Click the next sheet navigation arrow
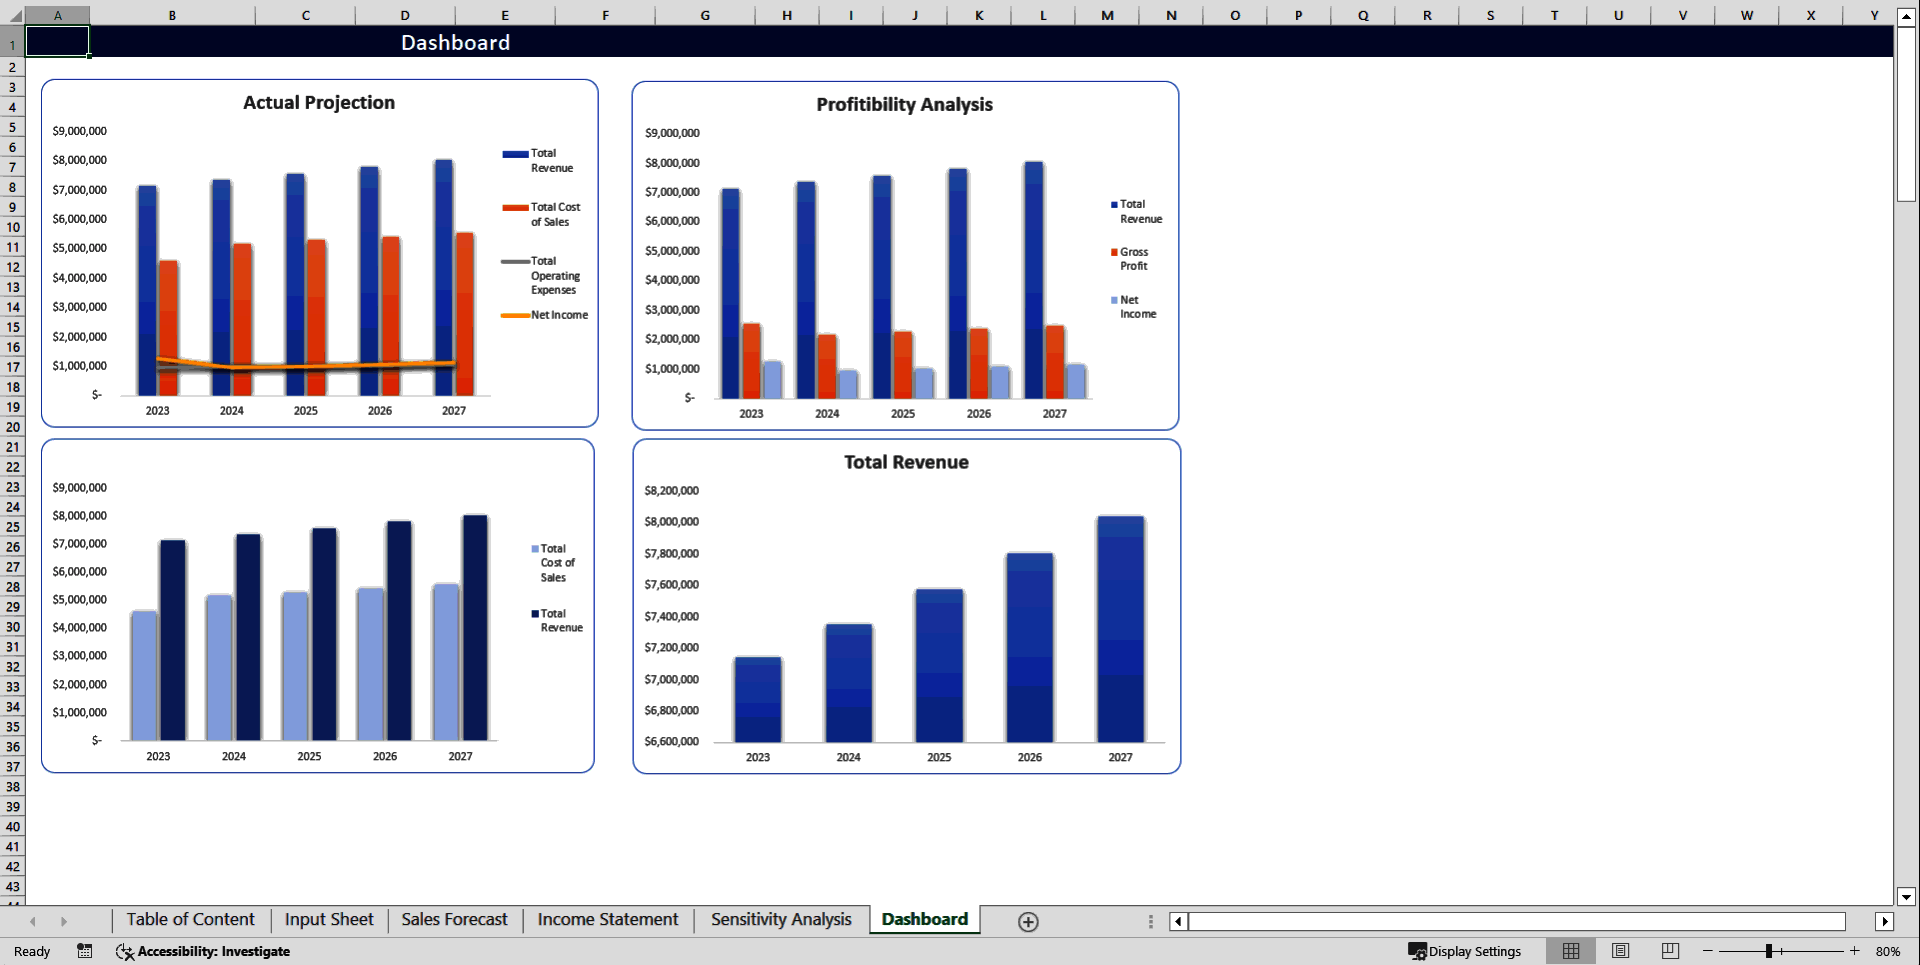The width and height of the screenshot is (1920, 965). point(64,921)
